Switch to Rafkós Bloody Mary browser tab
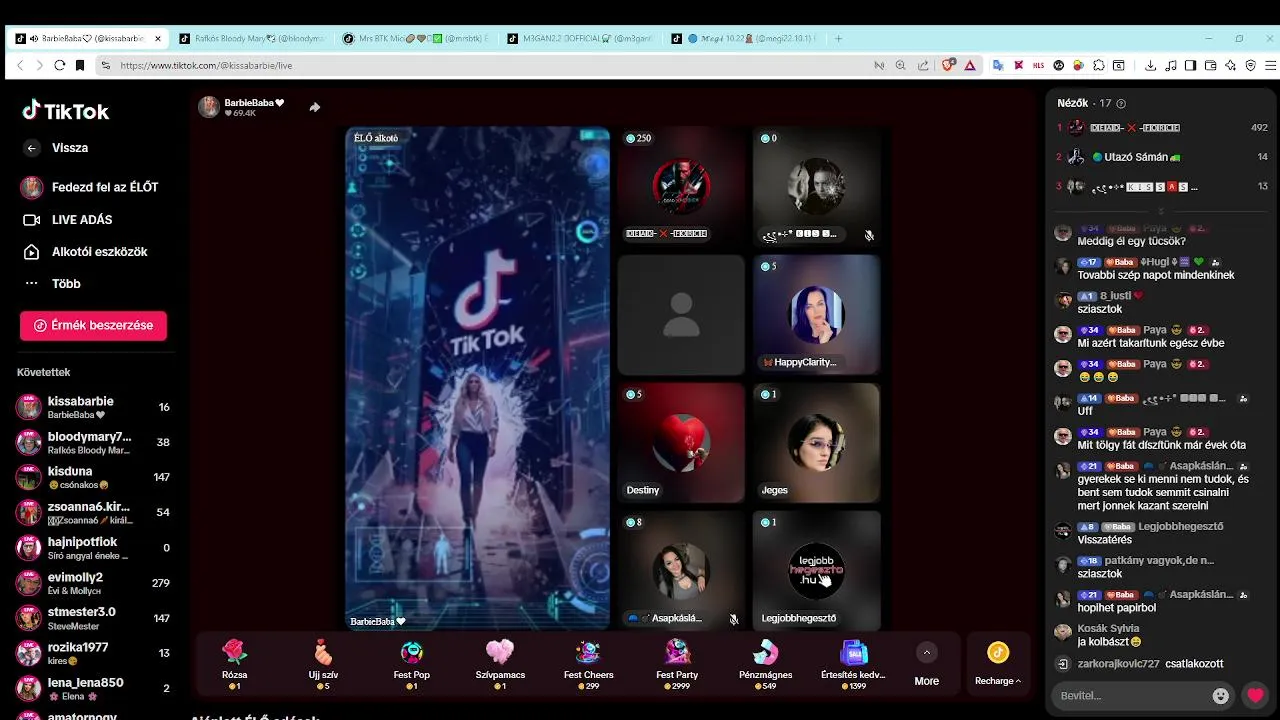1280x720 pixels. (253, 39)
